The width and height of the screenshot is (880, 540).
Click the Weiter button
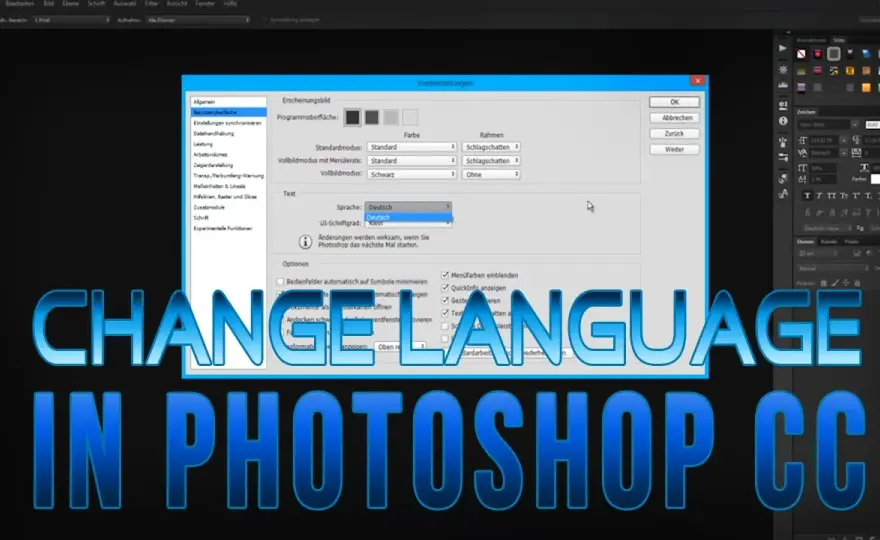(674, 149)
